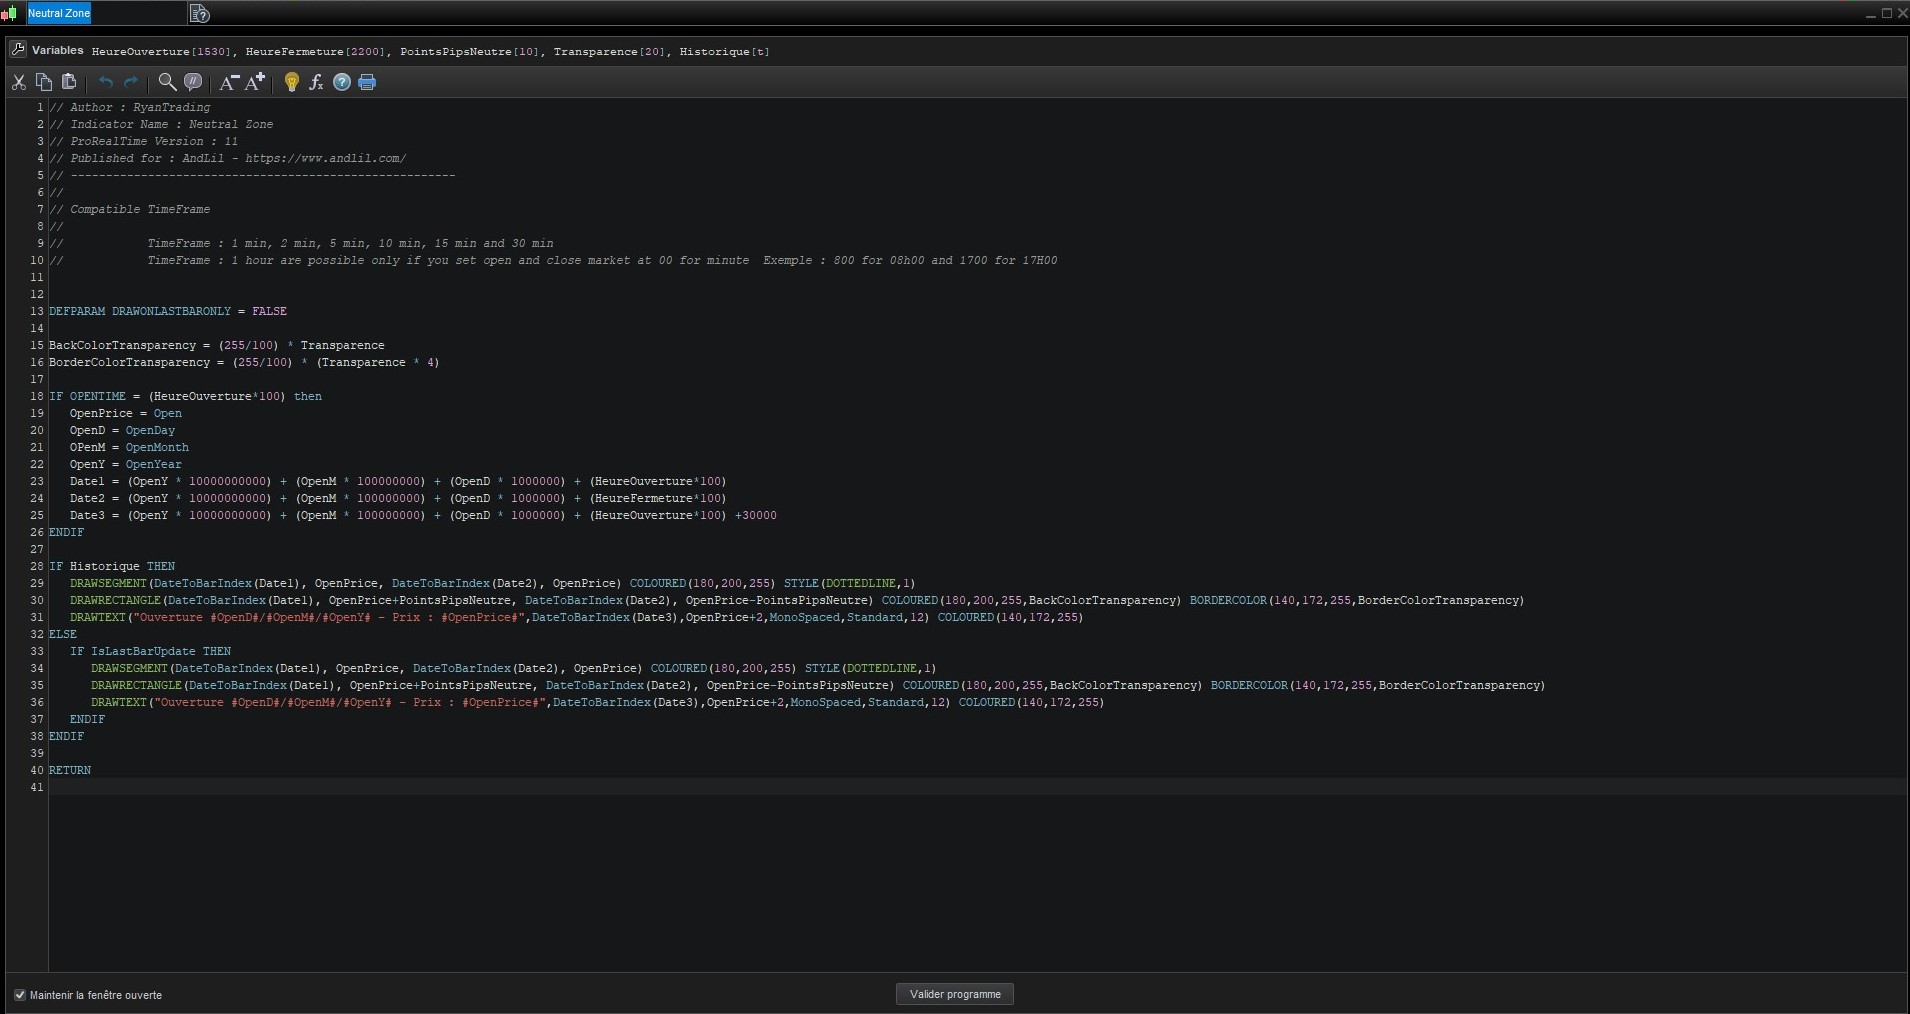
Task: Open the fx function insert tool
Action: tap(316, 82)
